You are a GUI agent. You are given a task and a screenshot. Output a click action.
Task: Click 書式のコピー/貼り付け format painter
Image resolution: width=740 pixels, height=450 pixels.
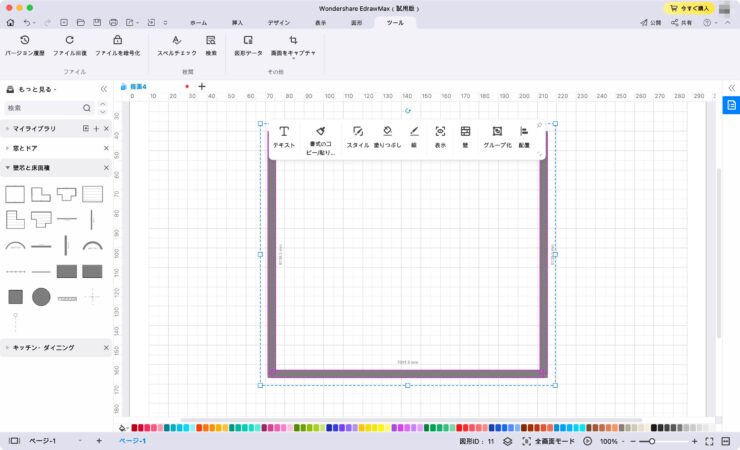click(320, 140)
